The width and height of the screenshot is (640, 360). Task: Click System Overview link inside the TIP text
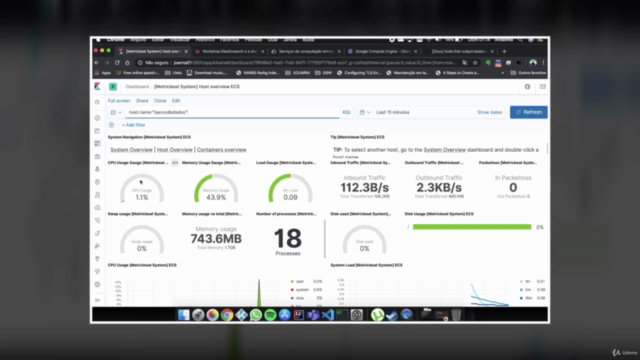point(444,150)
